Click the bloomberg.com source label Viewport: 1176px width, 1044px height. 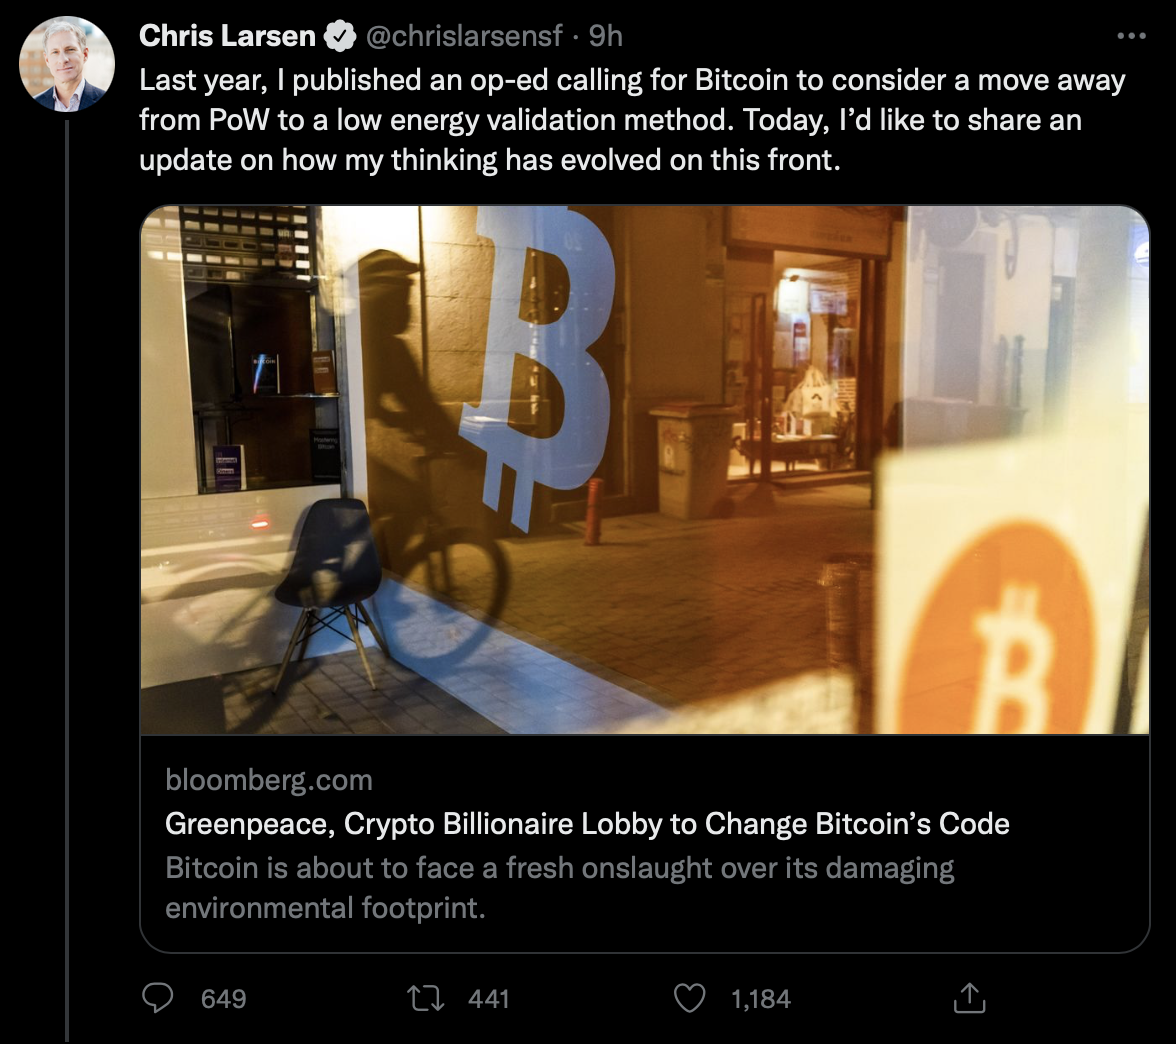(x=268, y=780)
